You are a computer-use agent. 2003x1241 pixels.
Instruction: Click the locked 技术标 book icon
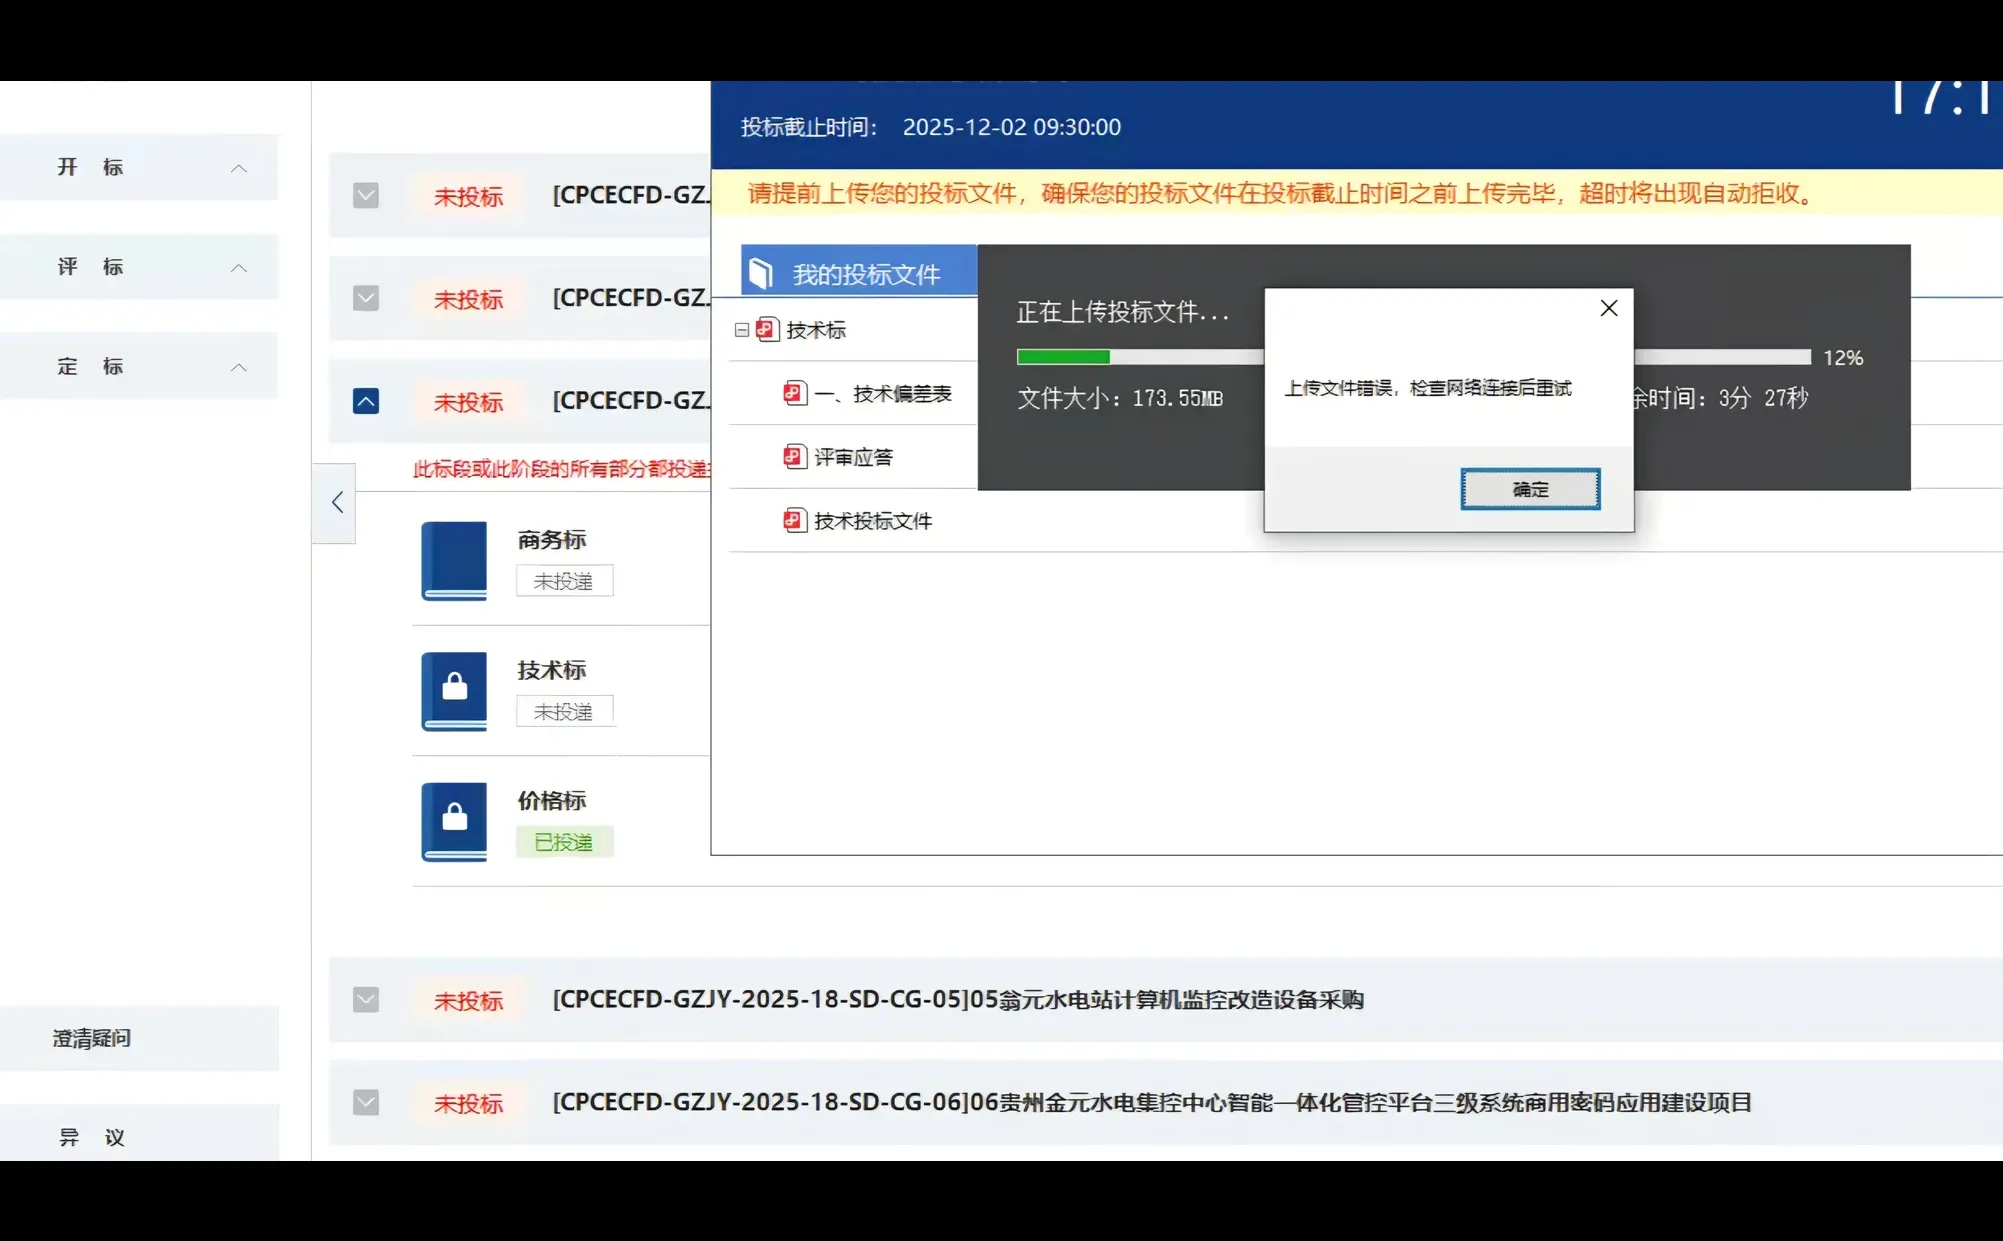coord(454,691)
